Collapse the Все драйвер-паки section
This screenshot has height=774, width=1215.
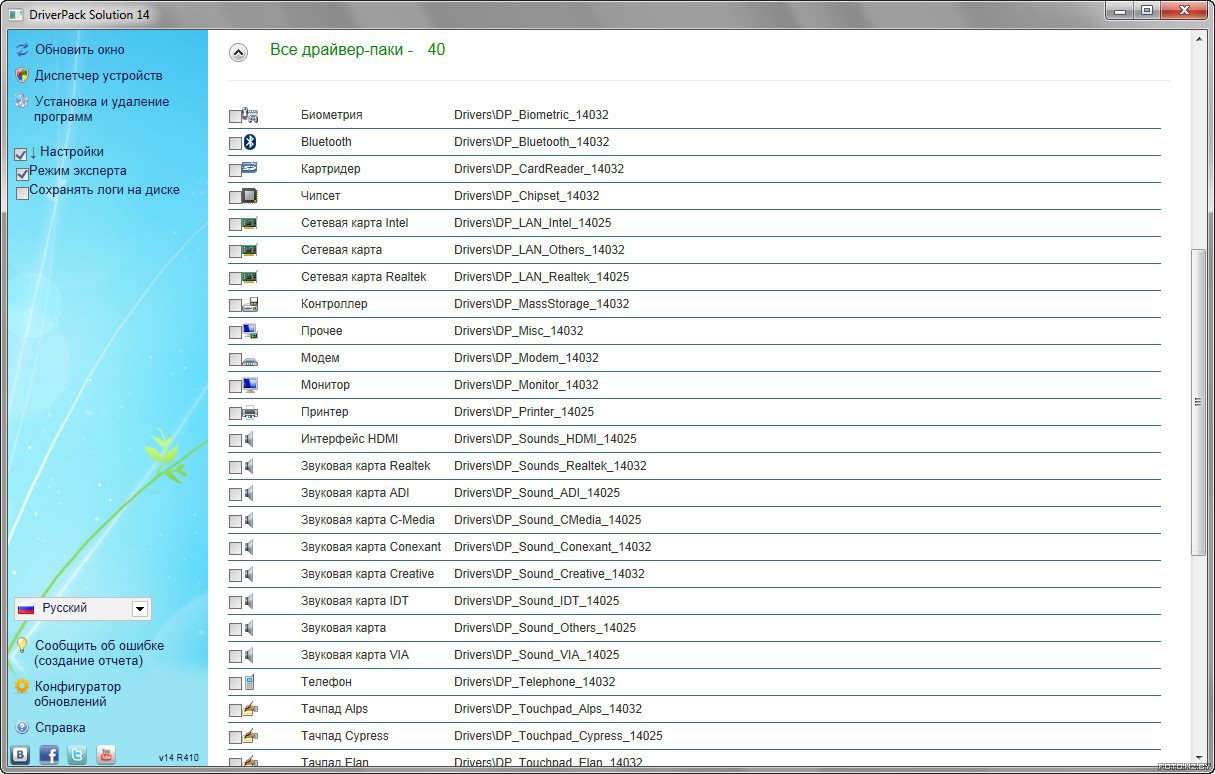point(238,53)
